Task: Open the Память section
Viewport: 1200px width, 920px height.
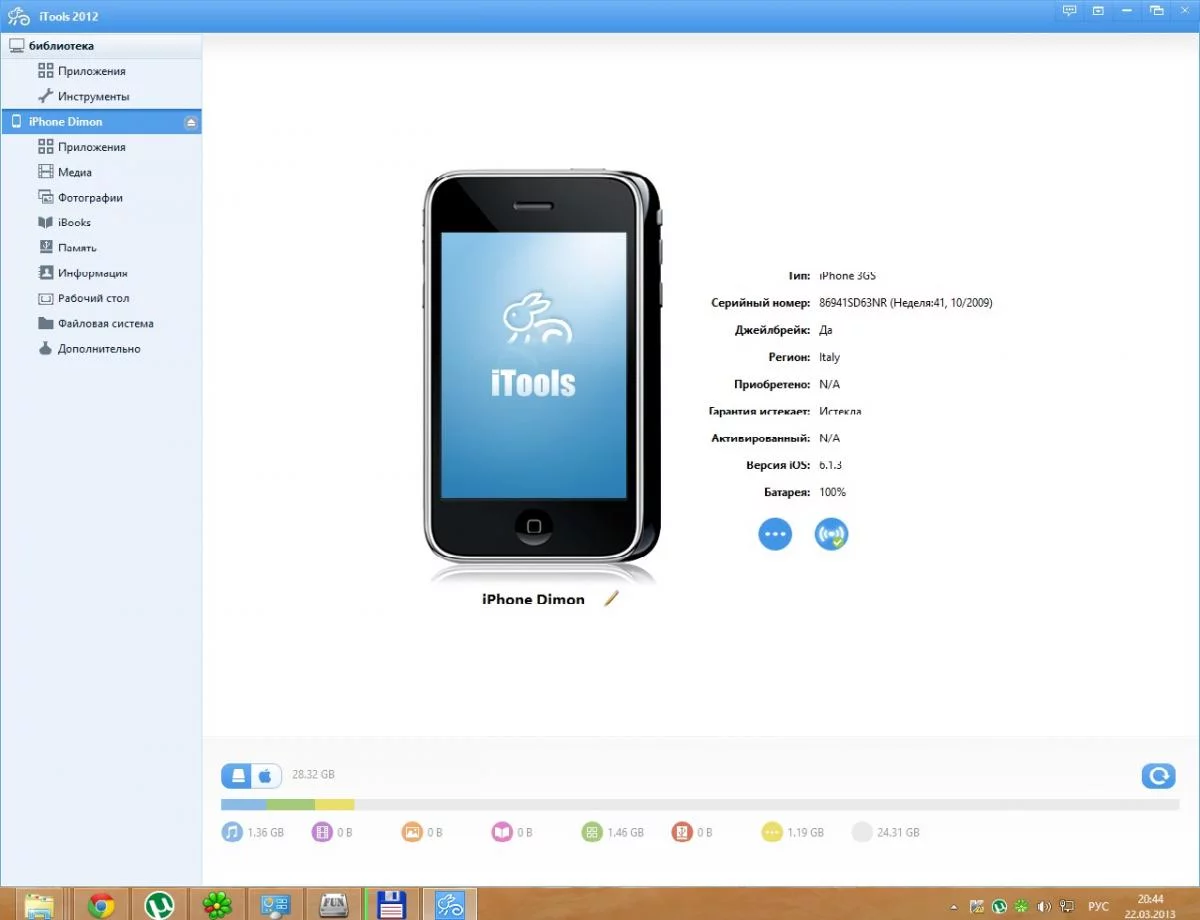Action: [67, 247]
